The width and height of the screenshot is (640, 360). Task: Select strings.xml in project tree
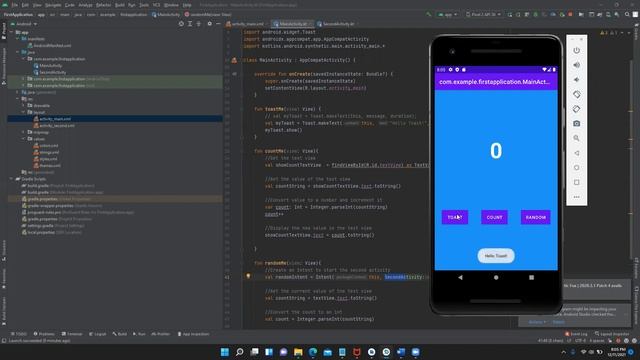click(x=46, y=152)
